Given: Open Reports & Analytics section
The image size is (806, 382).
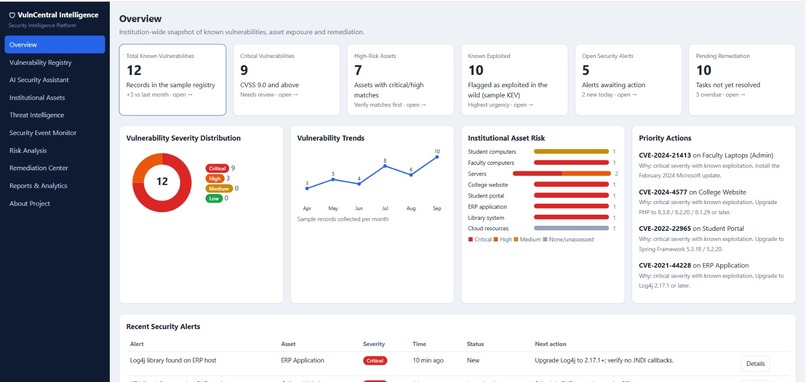Looking at the screenshot, I should click(x=54, y=186).
